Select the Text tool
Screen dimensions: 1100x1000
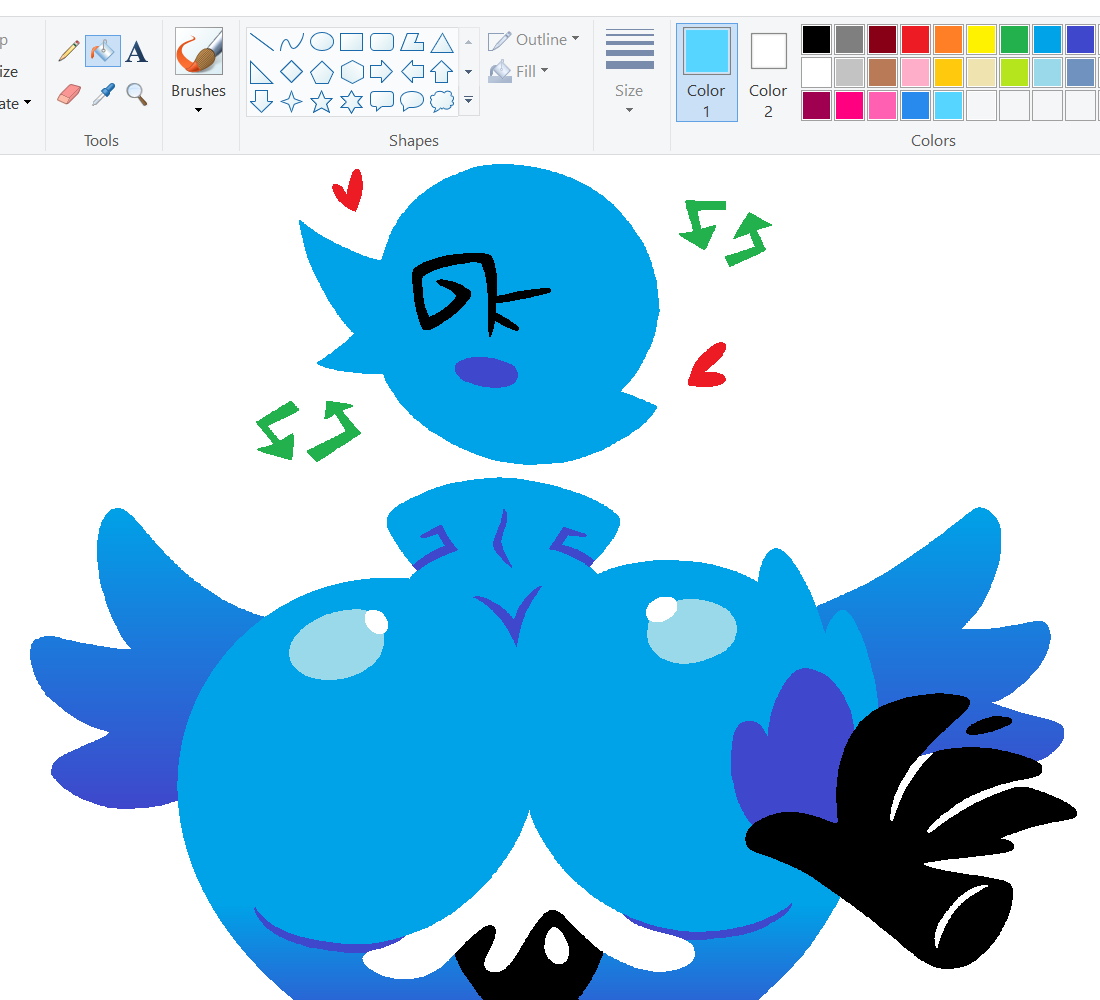click(137, 51)
